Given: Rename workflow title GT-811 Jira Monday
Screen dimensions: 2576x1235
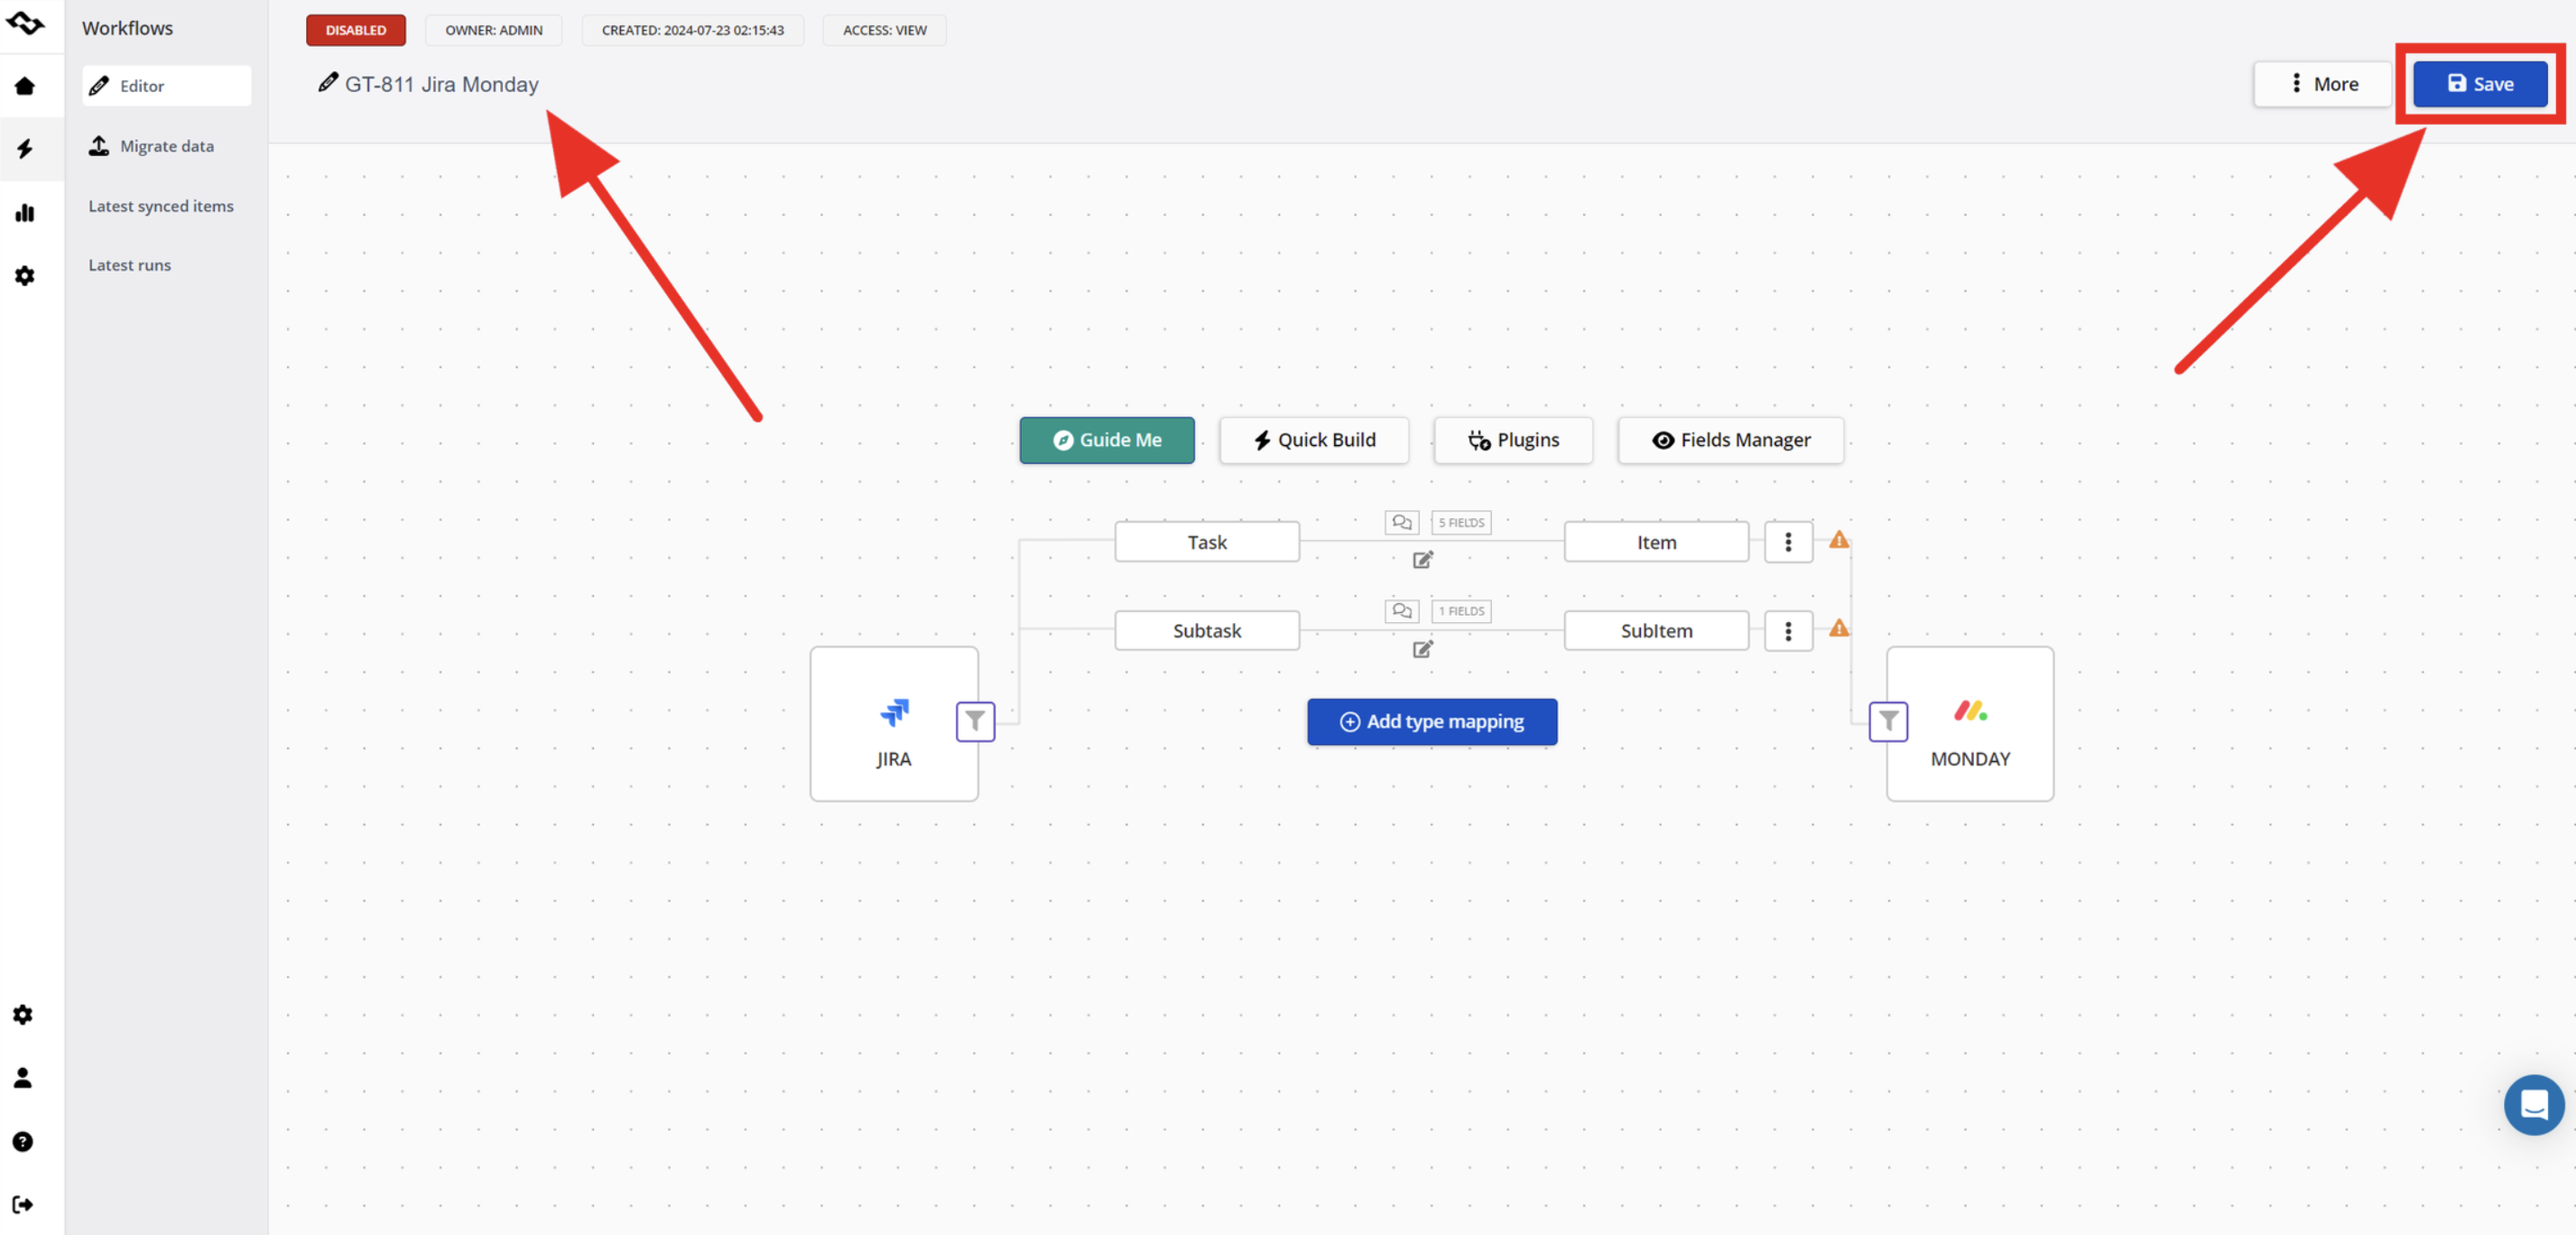Looking at the screenshot, I should 440,84.
